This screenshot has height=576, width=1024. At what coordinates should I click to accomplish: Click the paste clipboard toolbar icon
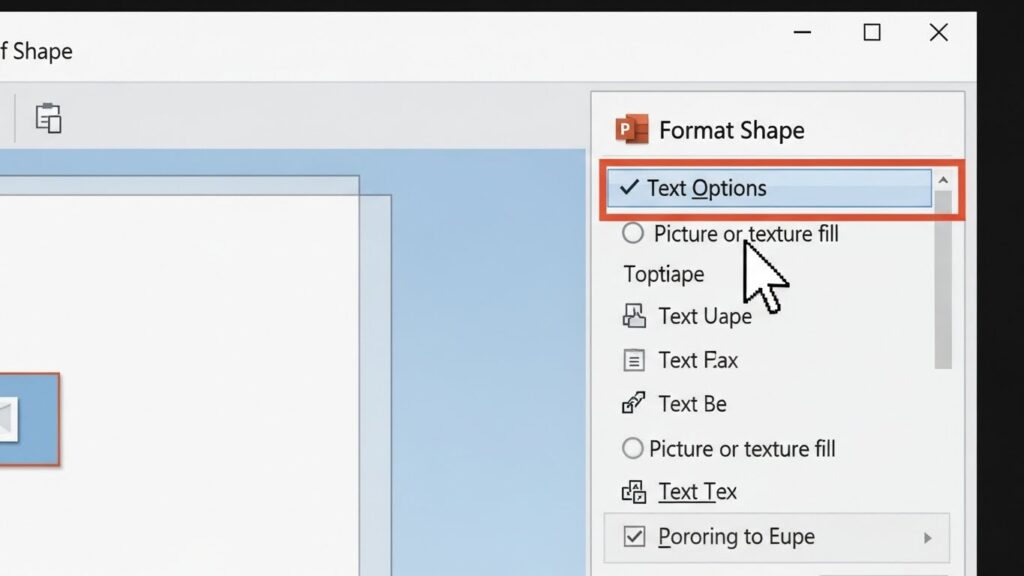[49, 118]
